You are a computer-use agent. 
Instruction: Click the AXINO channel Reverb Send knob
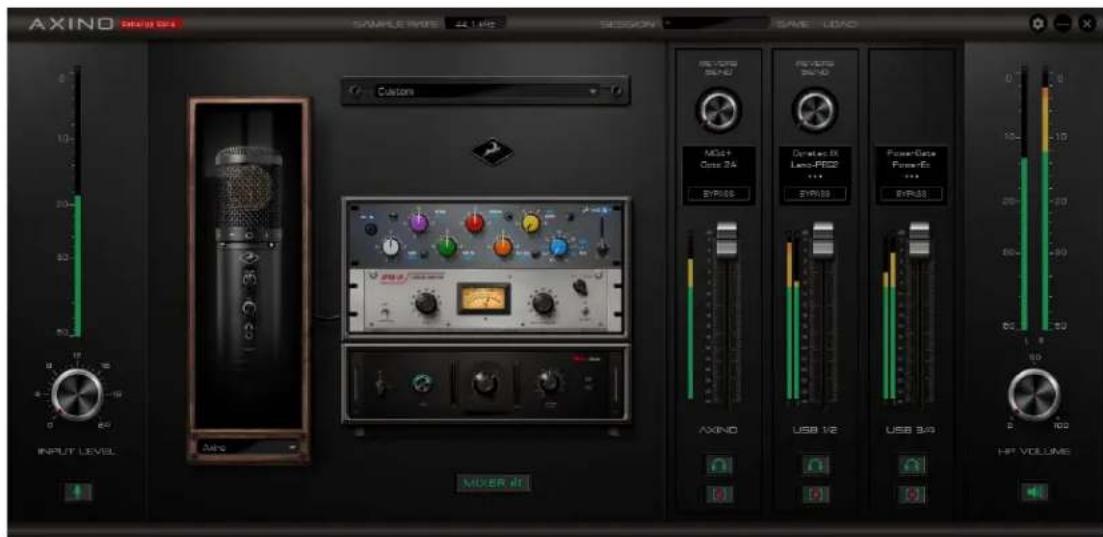718,108
